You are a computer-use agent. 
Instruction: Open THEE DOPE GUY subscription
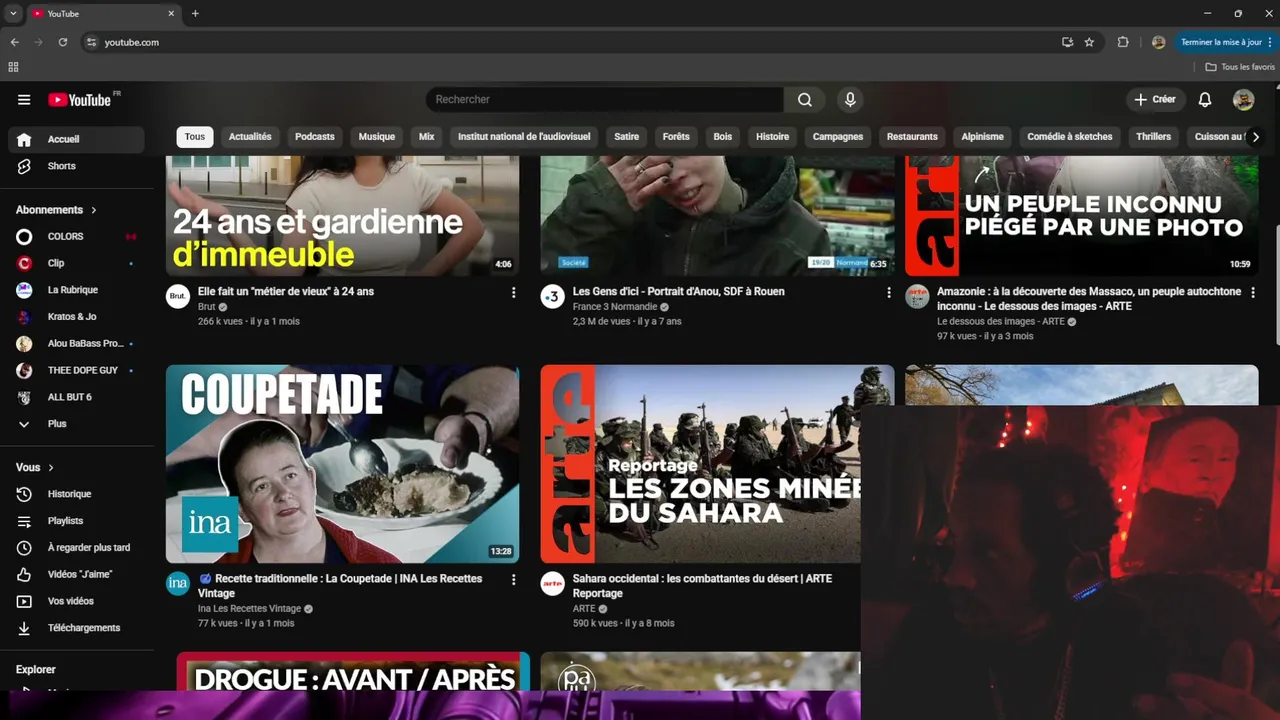(76, 370)
